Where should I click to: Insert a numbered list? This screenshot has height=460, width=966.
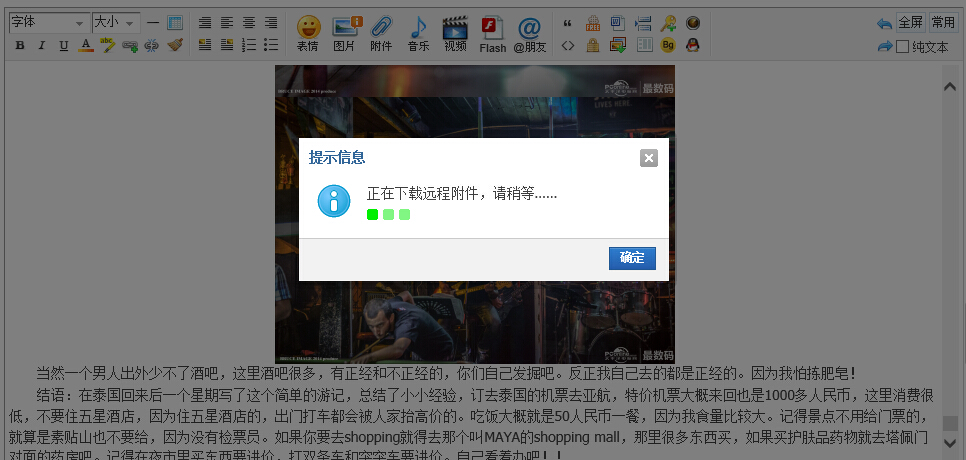[x=249, y=44]
